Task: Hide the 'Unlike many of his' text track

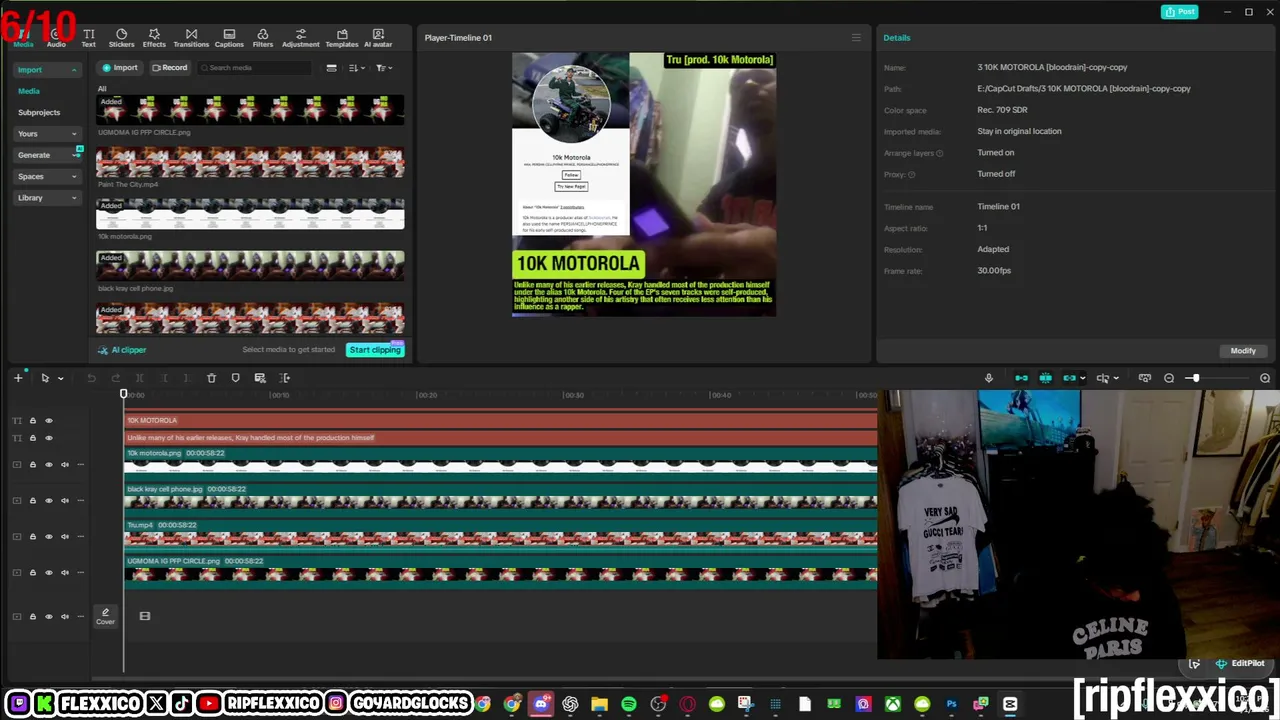Action: (x=48, y=438)
